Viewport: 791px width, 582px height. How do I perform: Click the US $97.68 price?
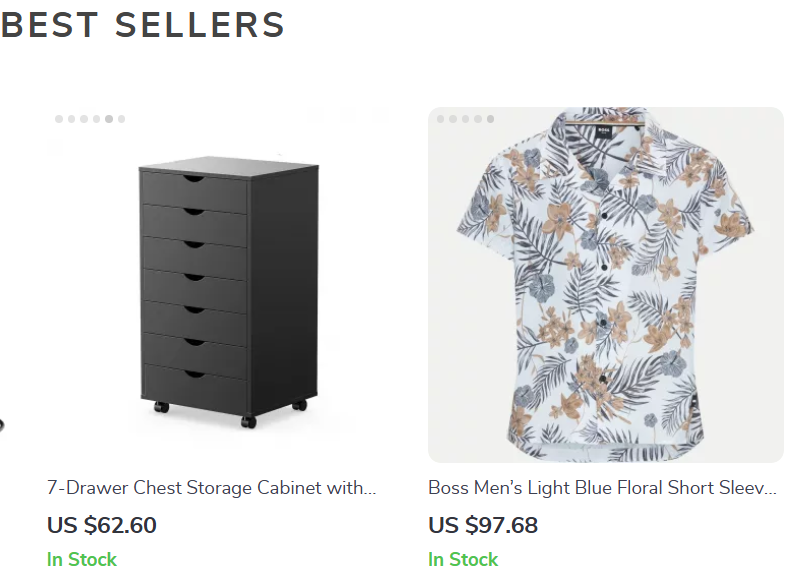483,525
